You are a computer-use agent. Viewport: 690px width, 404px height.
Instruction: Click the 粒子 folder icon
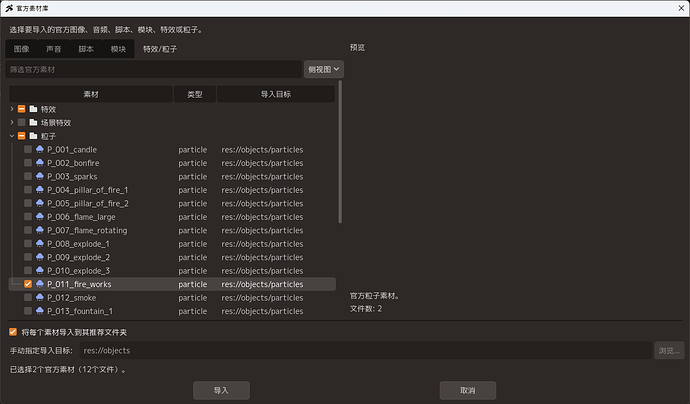tap(33, 136)
